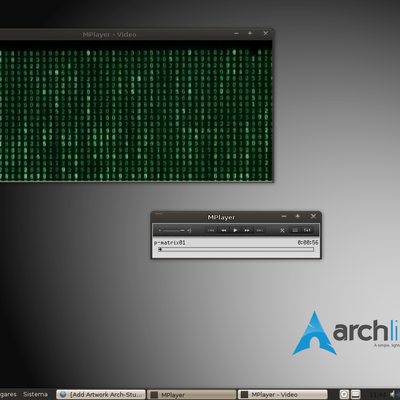Close the MPlayer - Video window
Viewport: 400px width, 400px height.
265,33
